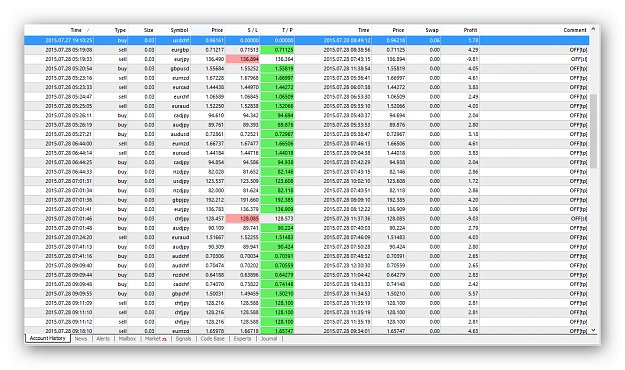625x370 pixels.
Task: Click open time 2015.07.28 07:24:20
Action: click(x=69, y=237)
